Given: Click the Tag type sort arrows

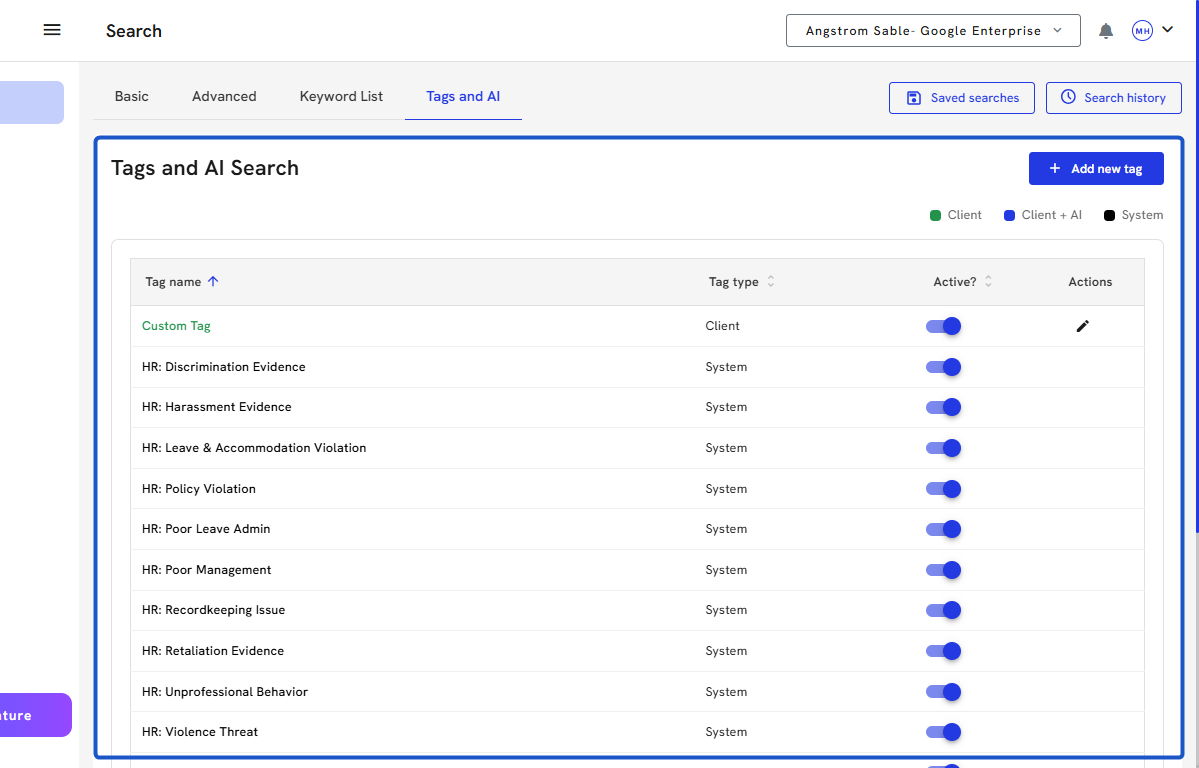Looking at the screenshot, I should [x=771, y=282].
